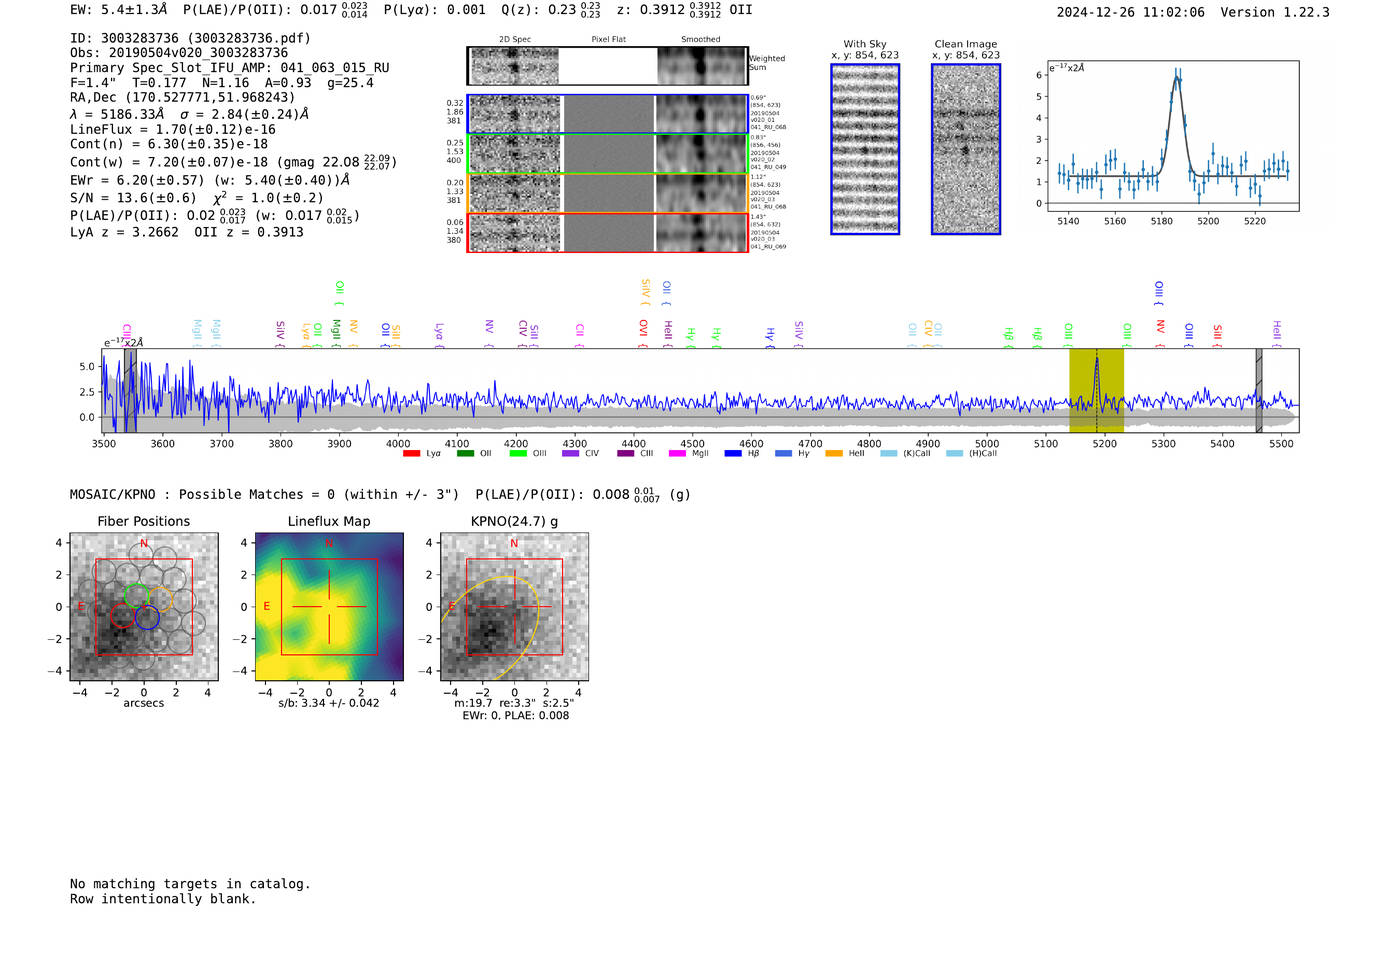Select the MOSAIC/KPNO Possible Matches line
This screenshot has height=953, width=1400.
pos(380,494)
